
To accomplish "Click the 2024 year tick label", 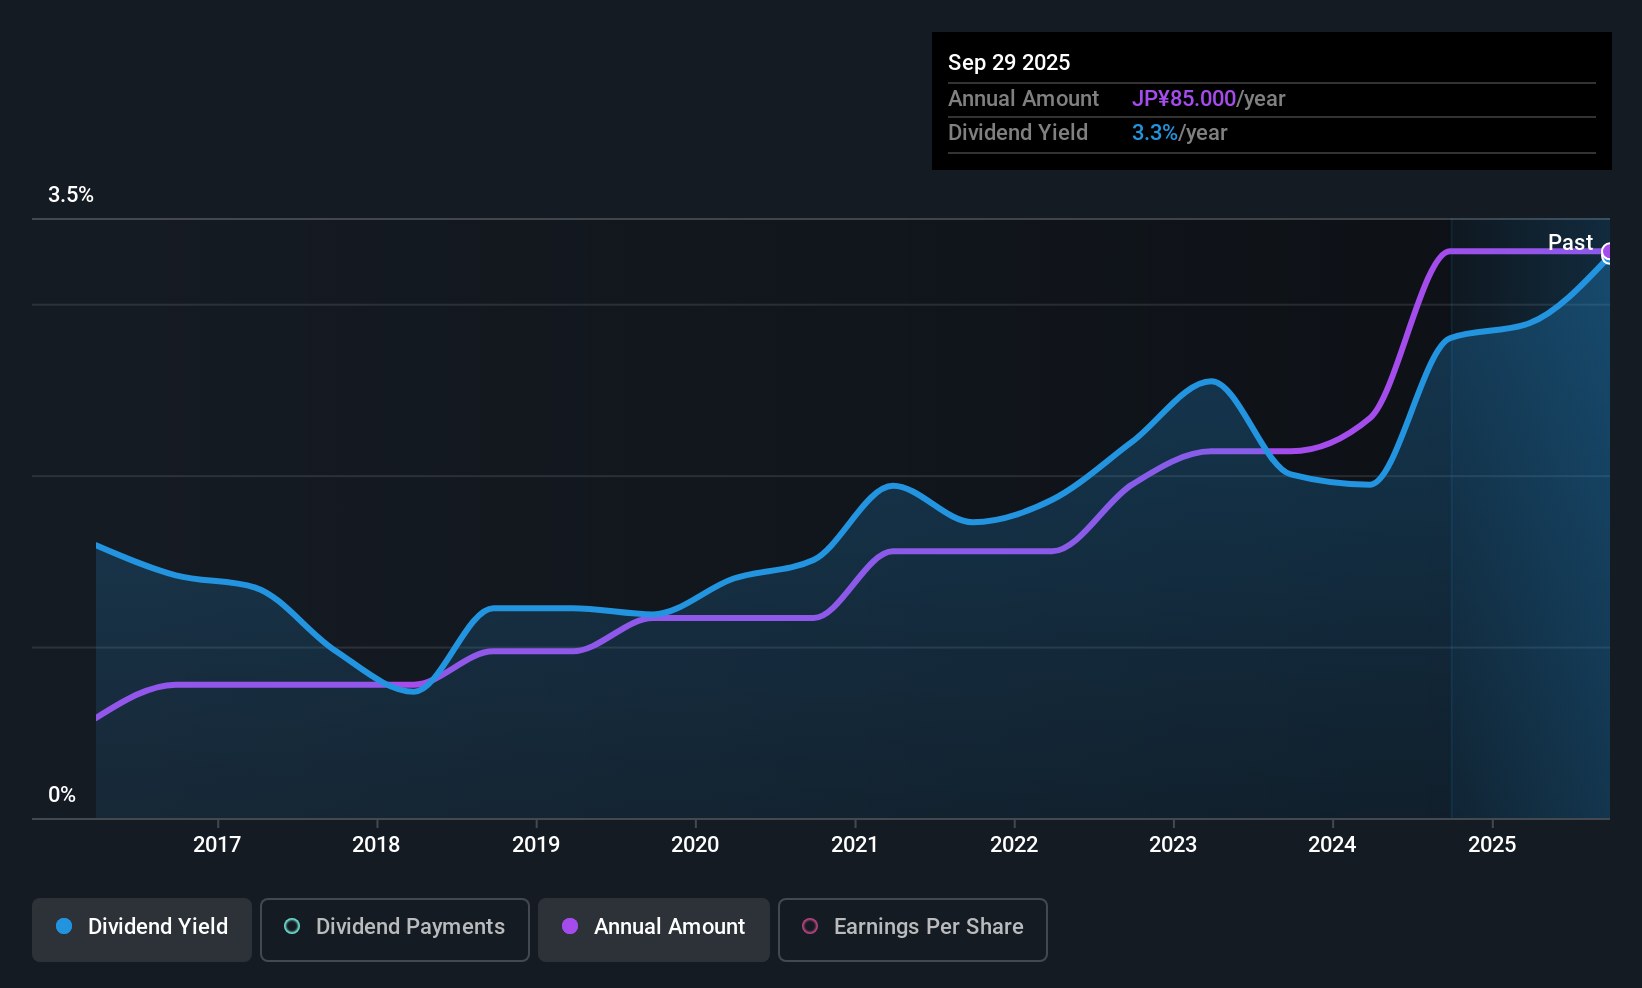I will (1332, 845).
